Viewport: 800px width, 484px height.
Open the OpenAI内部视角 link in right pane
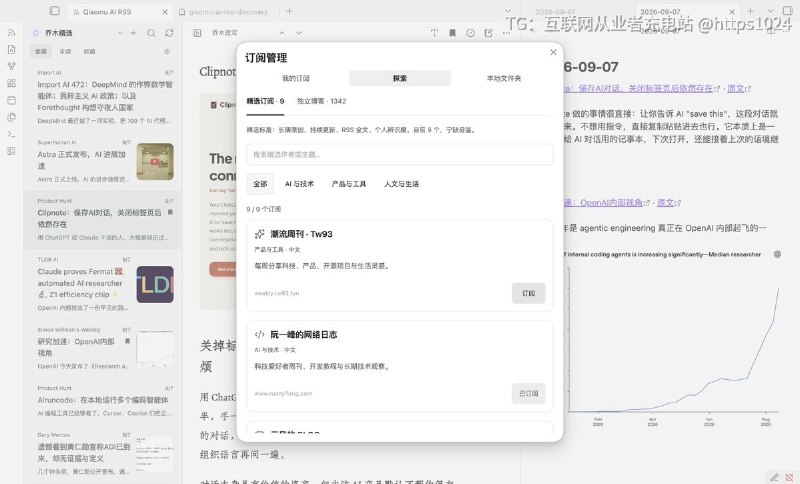[606, 202]
